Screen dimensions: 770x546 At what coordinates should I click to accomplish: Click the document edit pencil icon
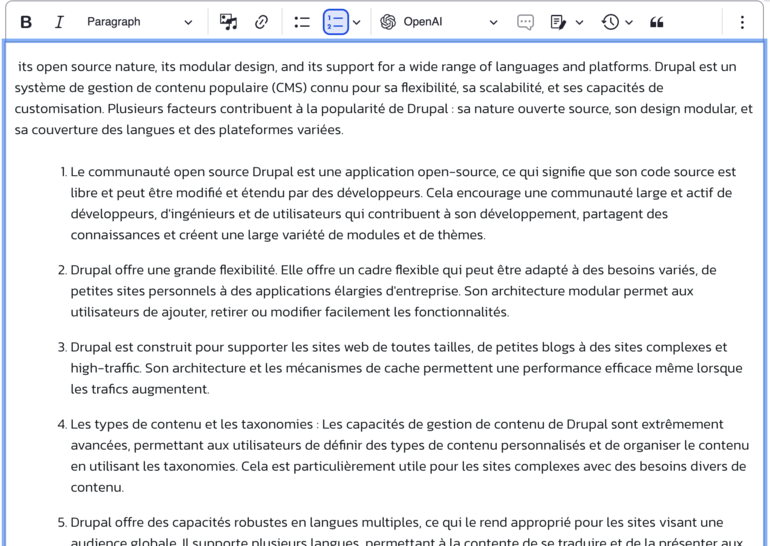[x=558, y=22]
